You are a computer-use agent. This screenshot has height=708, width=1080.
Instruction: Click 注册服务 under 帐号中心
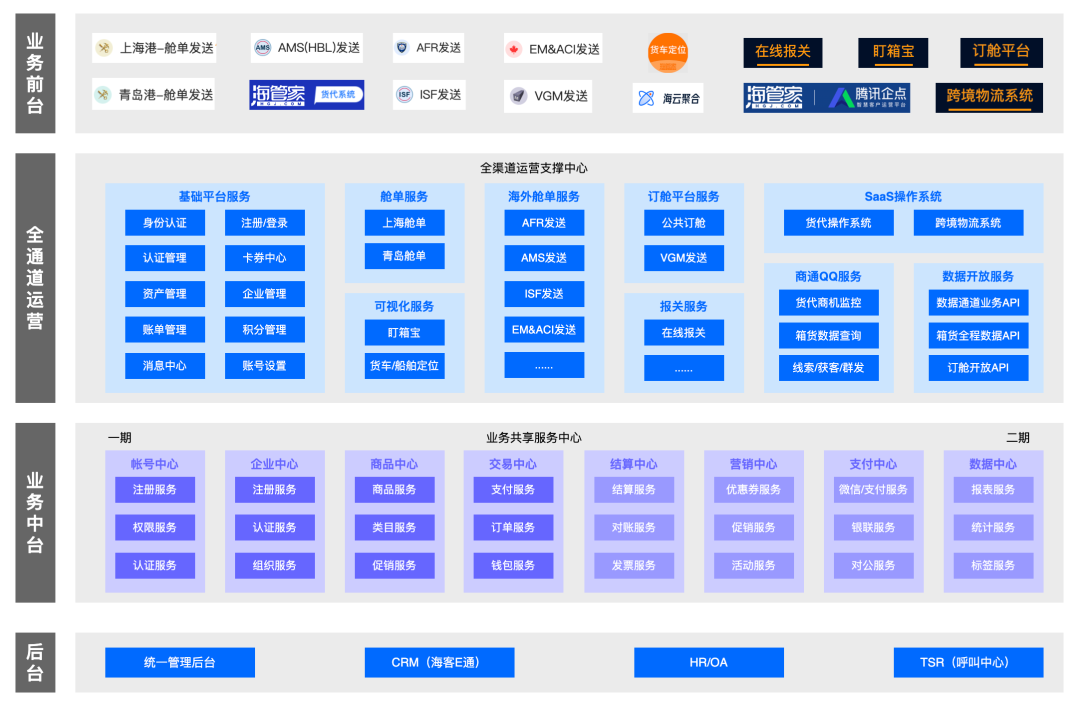point(155,490)
